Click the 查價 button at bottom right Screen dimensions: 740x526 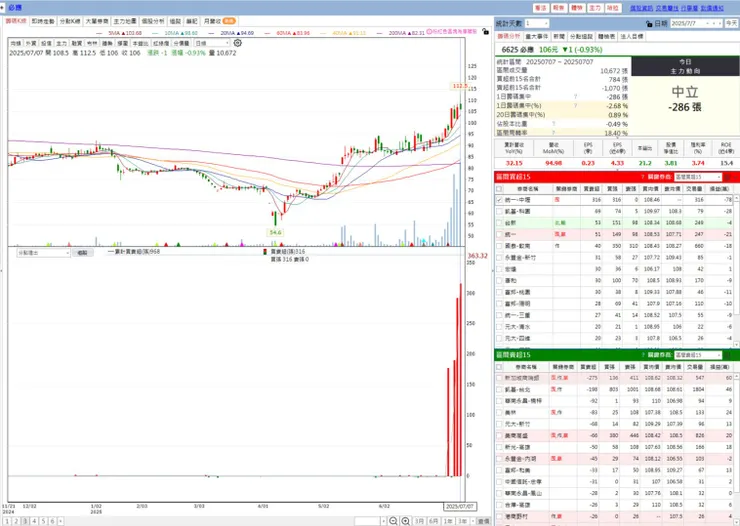point(483,521)
